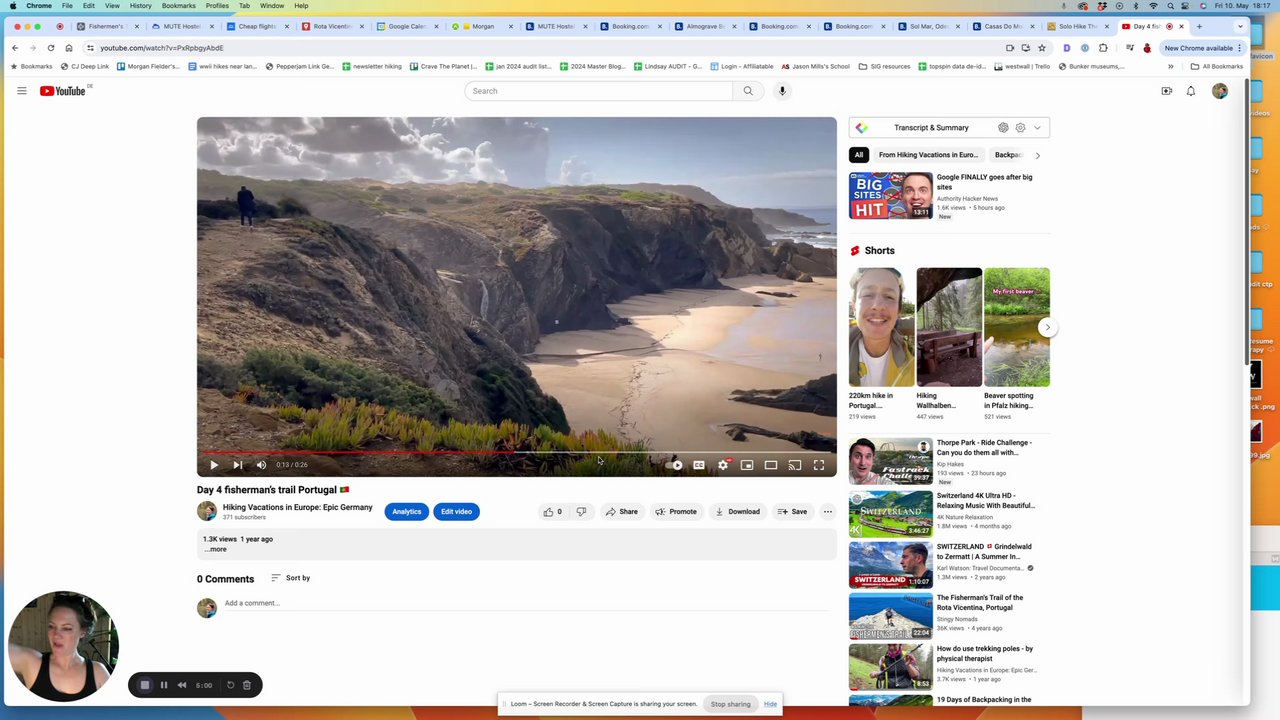Toggle closed captions in the player
Viewport: 1280px width, 720px height.
pos(699,465)
